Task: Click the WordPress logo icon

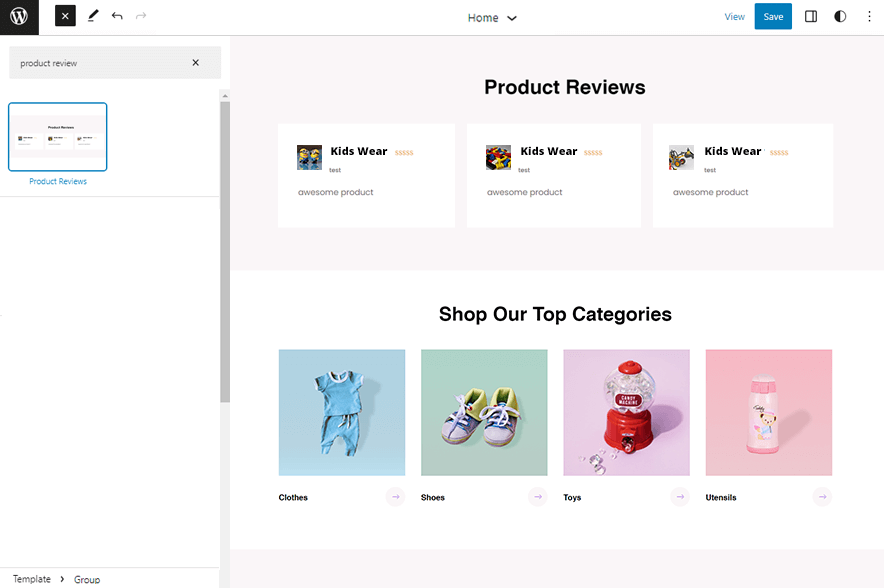Action: click(17, 17)
